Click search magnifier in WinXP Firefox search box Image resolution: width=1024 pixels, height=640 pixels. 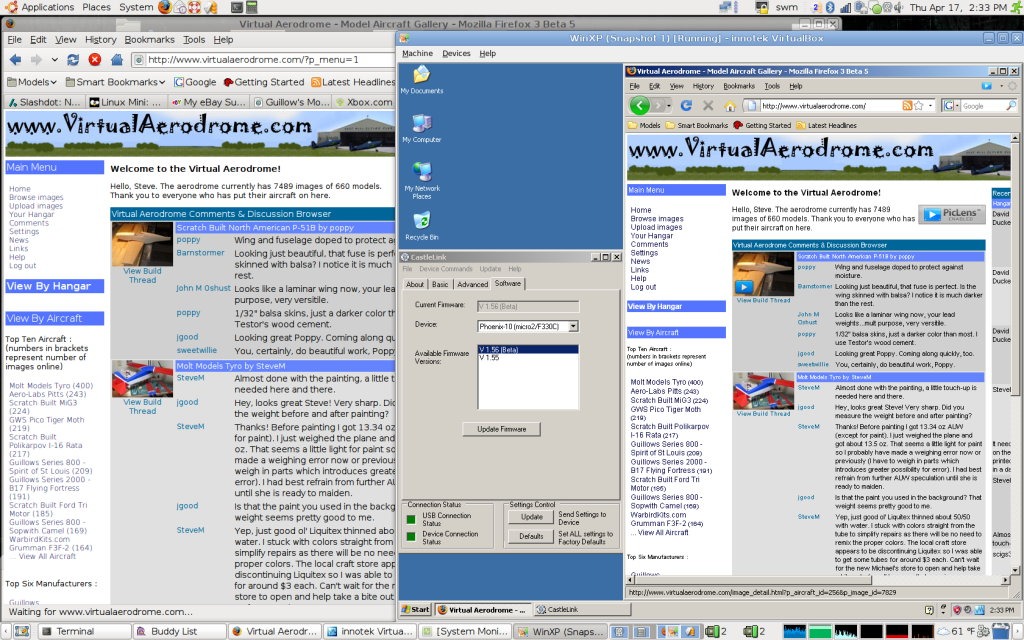point(1010,105)
